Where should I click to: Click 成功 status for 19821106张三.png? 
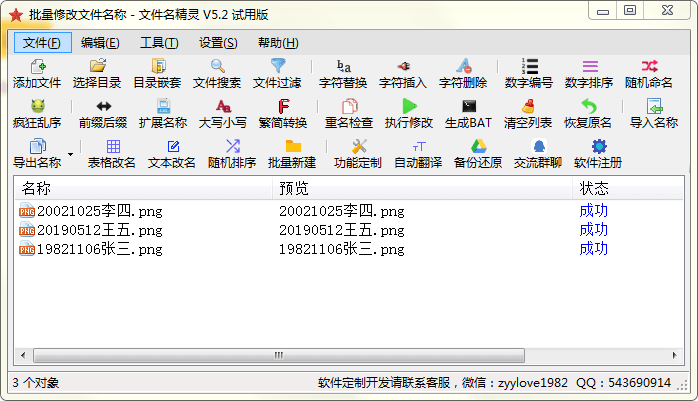(593, 249)
